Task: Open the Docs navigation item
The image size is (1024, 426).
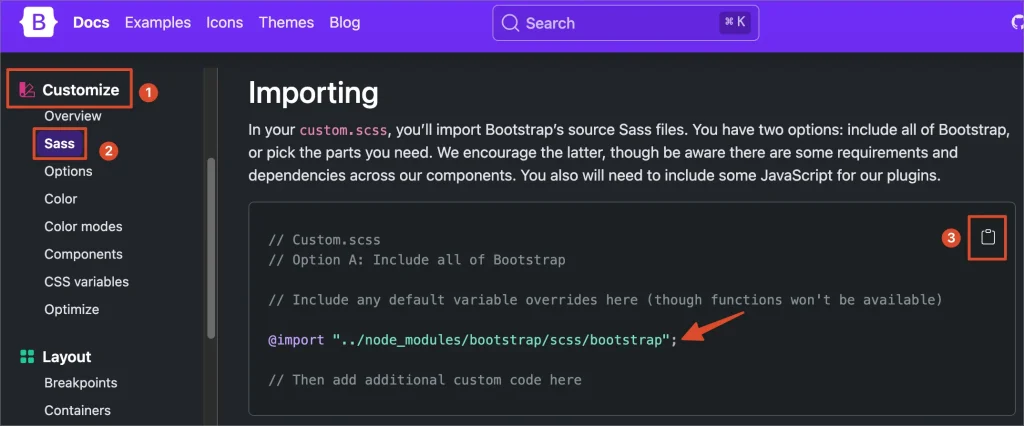Action: point(92,23)
